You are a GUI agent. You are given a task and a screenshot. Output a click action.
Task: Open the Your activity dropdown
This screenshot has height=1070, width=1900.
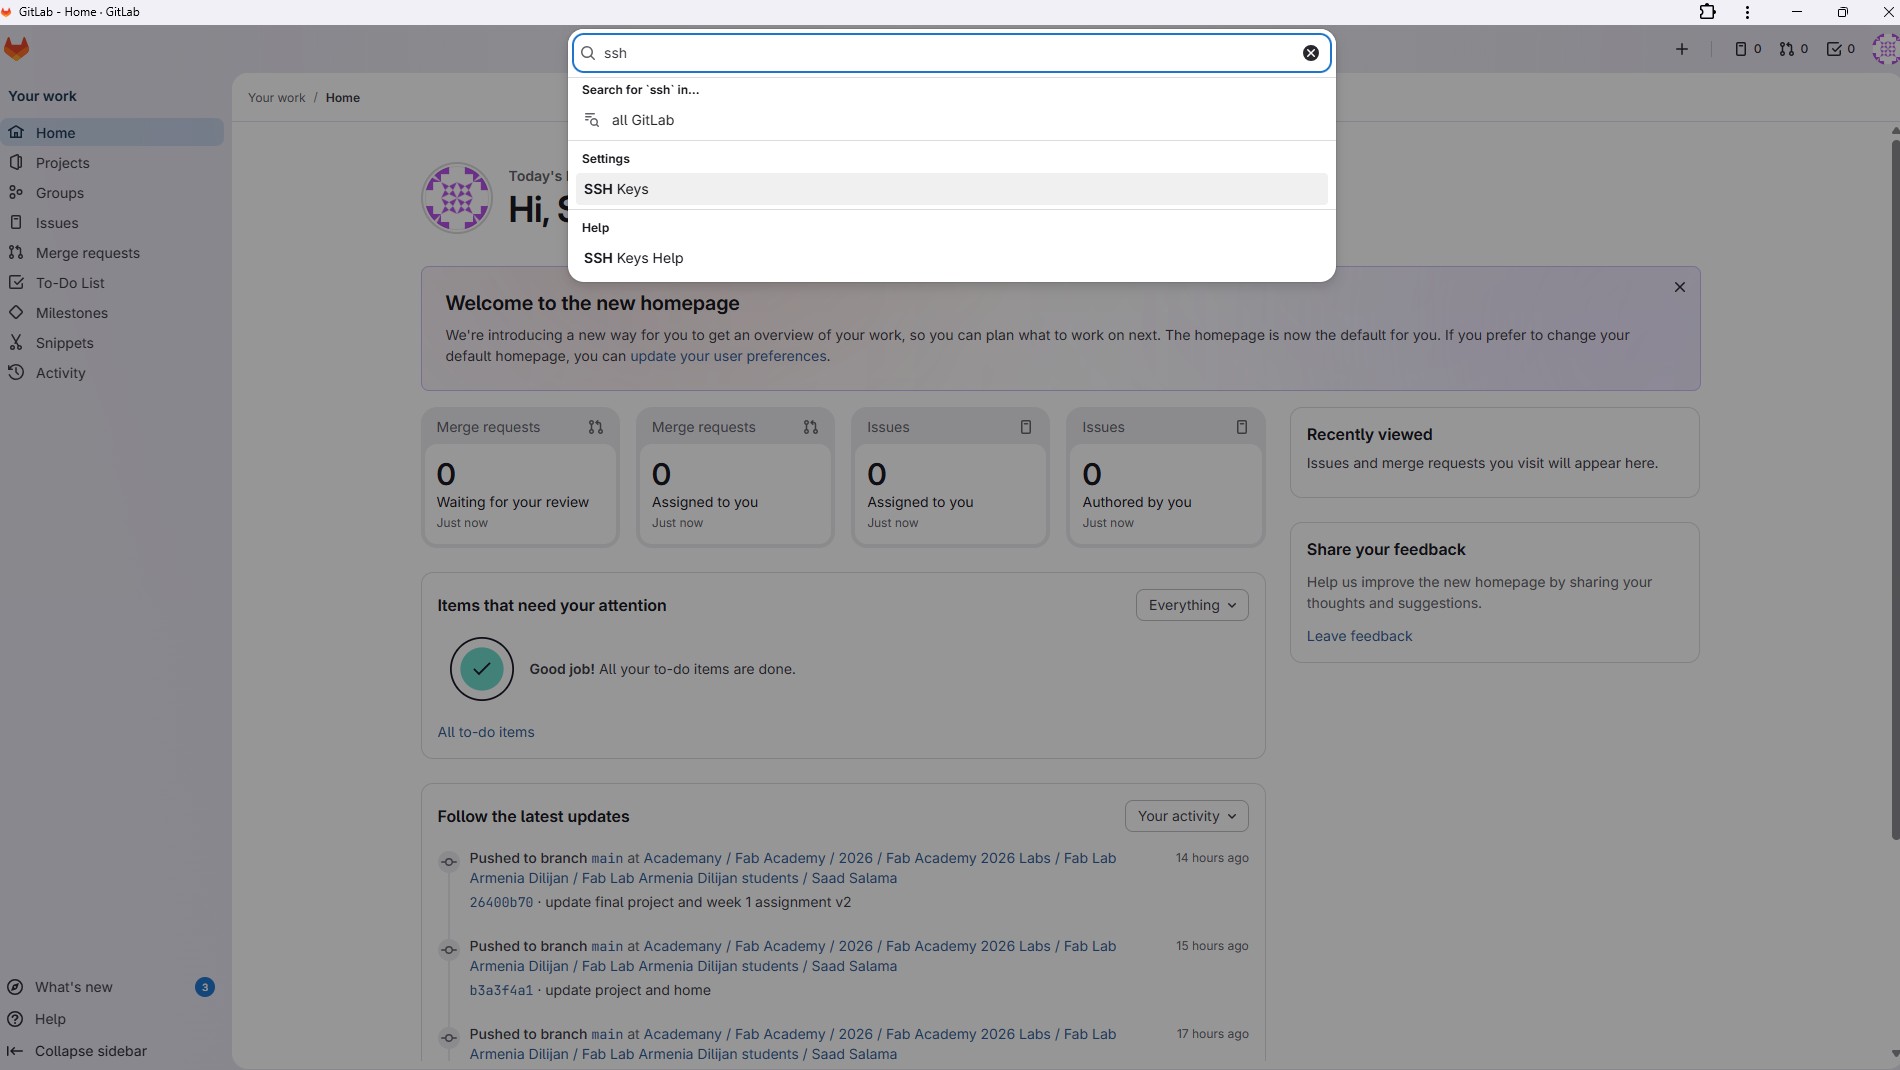[x=1186, y=816]
